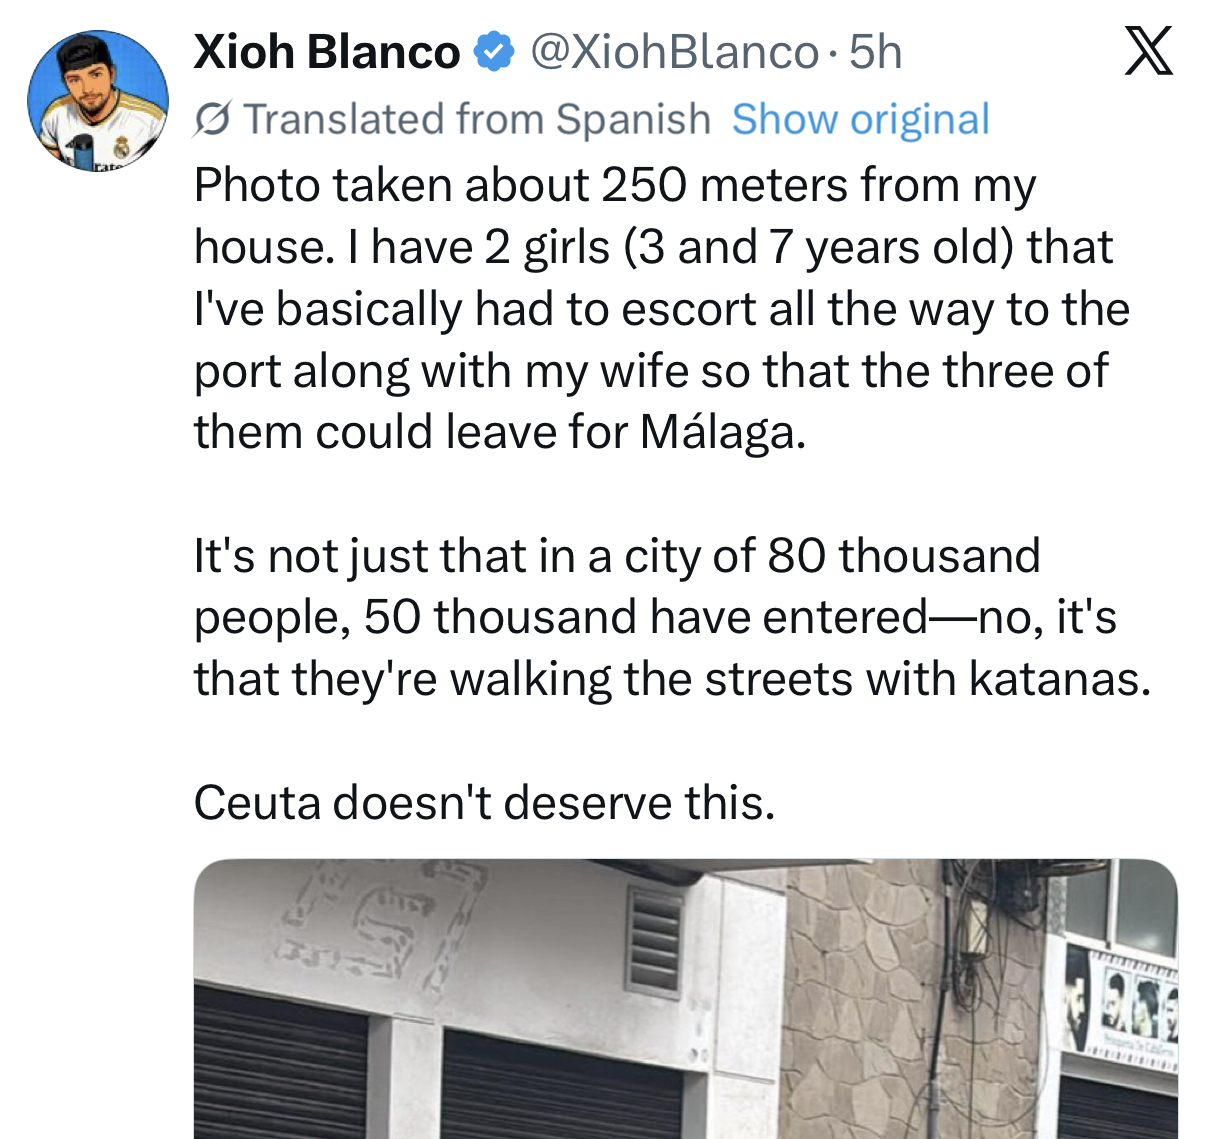The height and width of the screenshot is (1139, 1206).
Task: Select the ventilation grille in the photo
Action: (x=654, y=936)
